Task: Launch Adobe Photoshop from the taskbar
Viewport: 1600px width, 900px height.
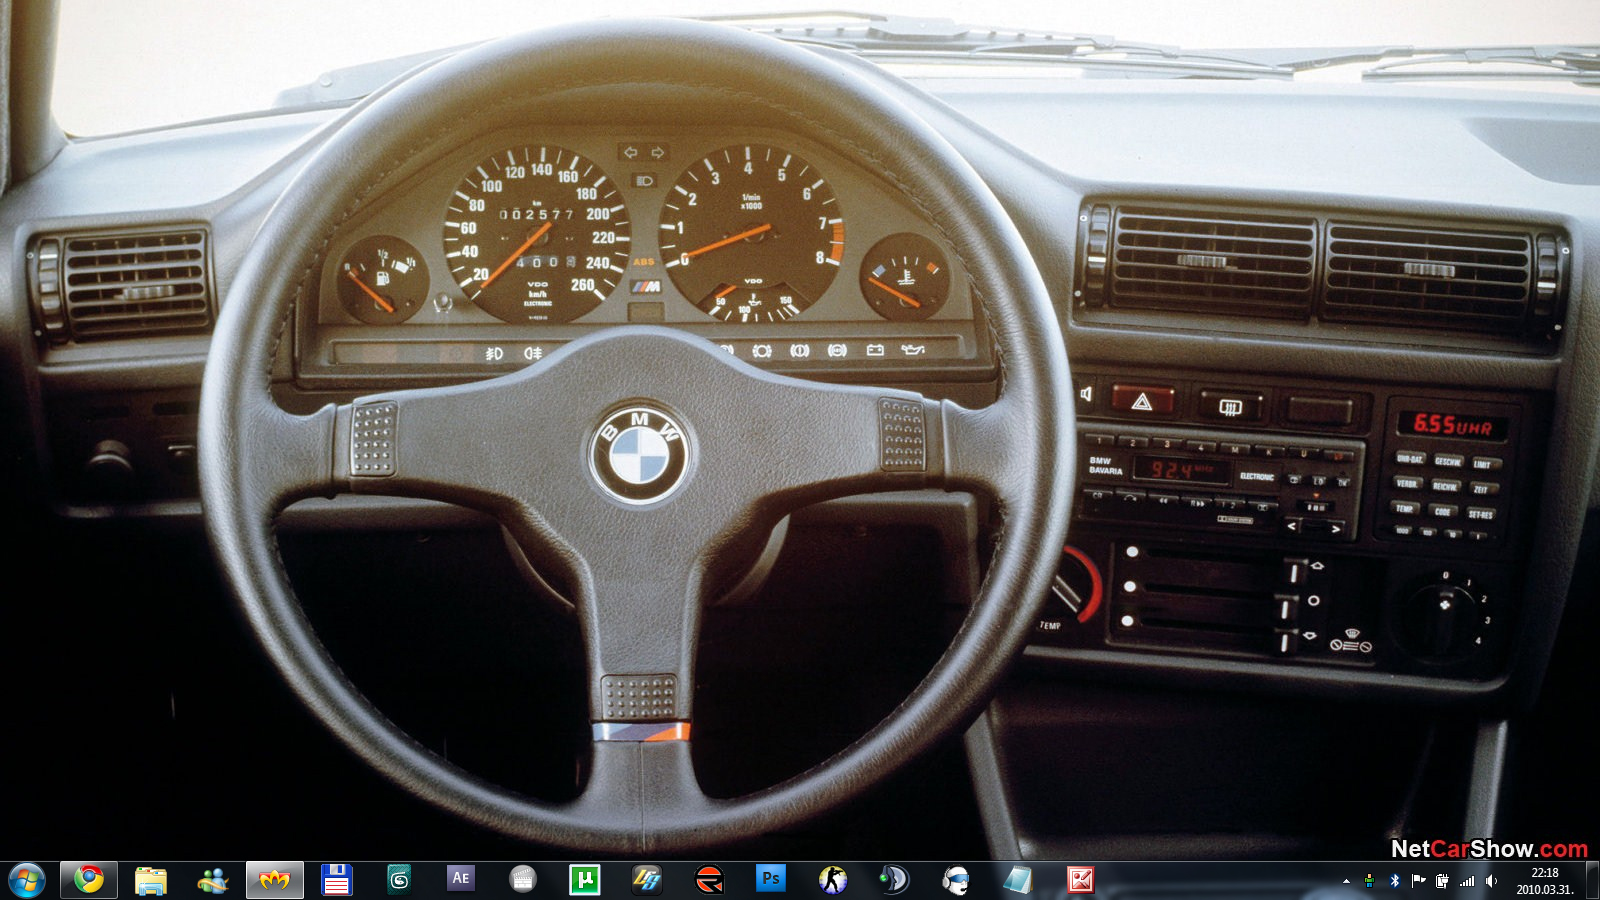Action: 771,880
